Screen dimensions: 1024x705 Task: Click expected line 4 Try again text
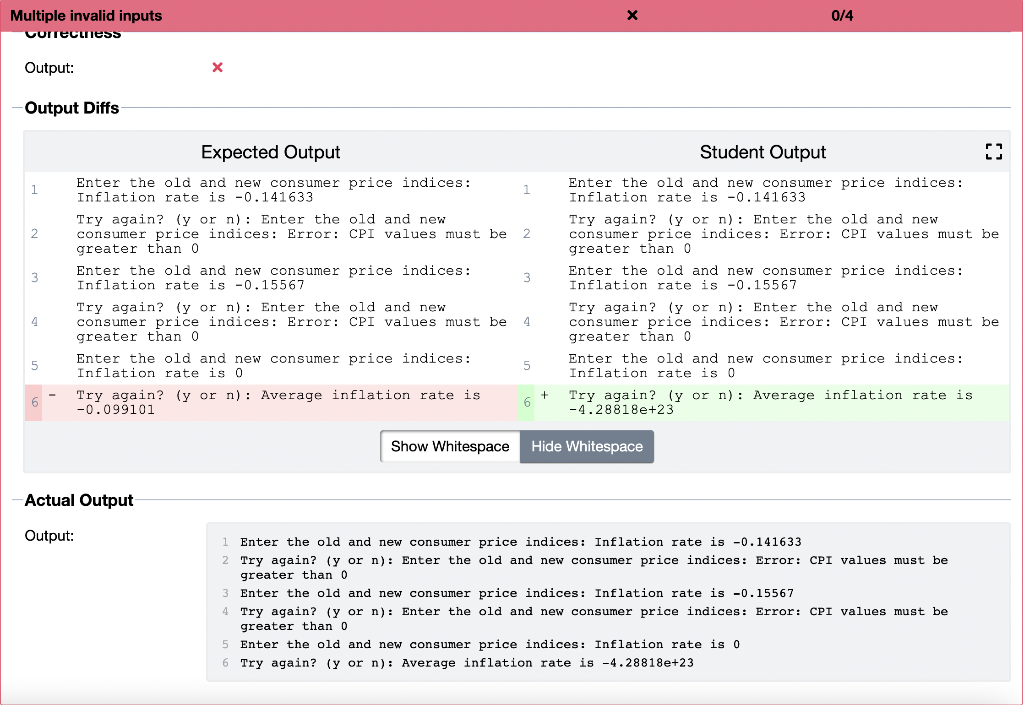tap(291, 322)
